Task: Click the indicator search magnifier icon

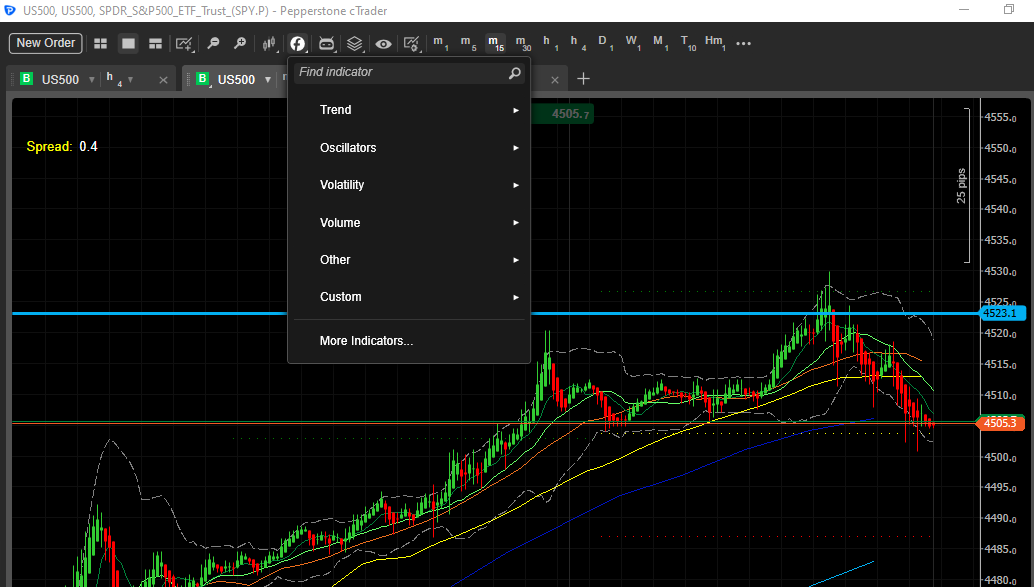Action: pyautogui.click(x=514, y=73)
